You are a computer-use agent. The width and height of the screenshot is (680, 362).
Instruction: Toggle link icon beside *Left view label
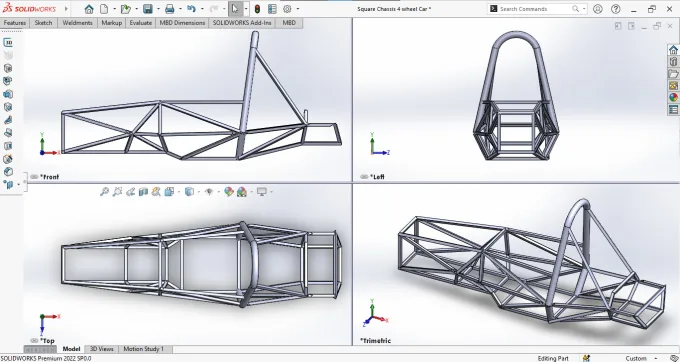pos(364,177)
